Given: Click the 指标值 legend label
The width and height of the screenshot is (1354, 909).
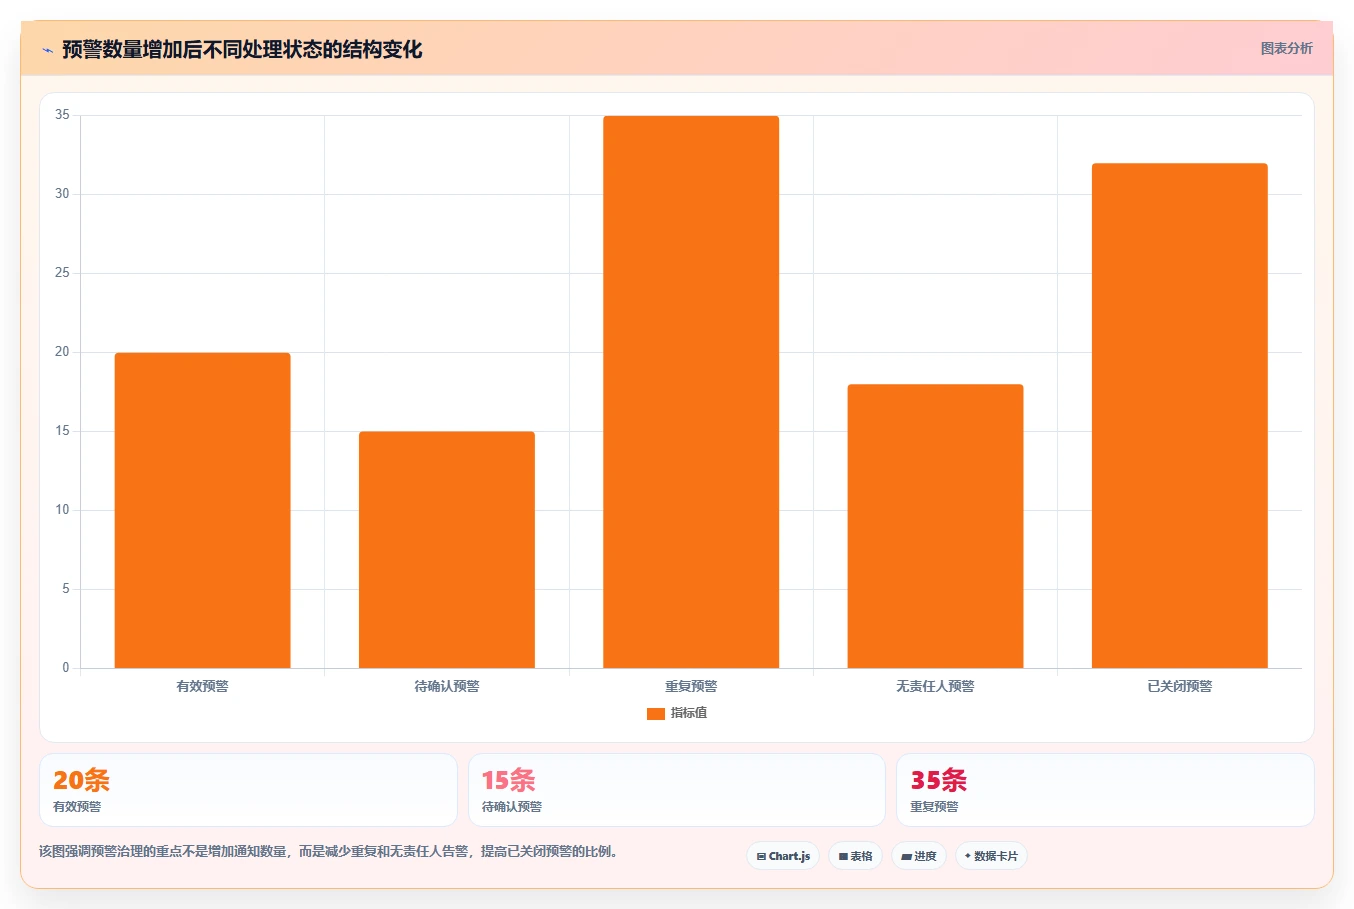Looking at the screenshot, I should tap(689, 713).
